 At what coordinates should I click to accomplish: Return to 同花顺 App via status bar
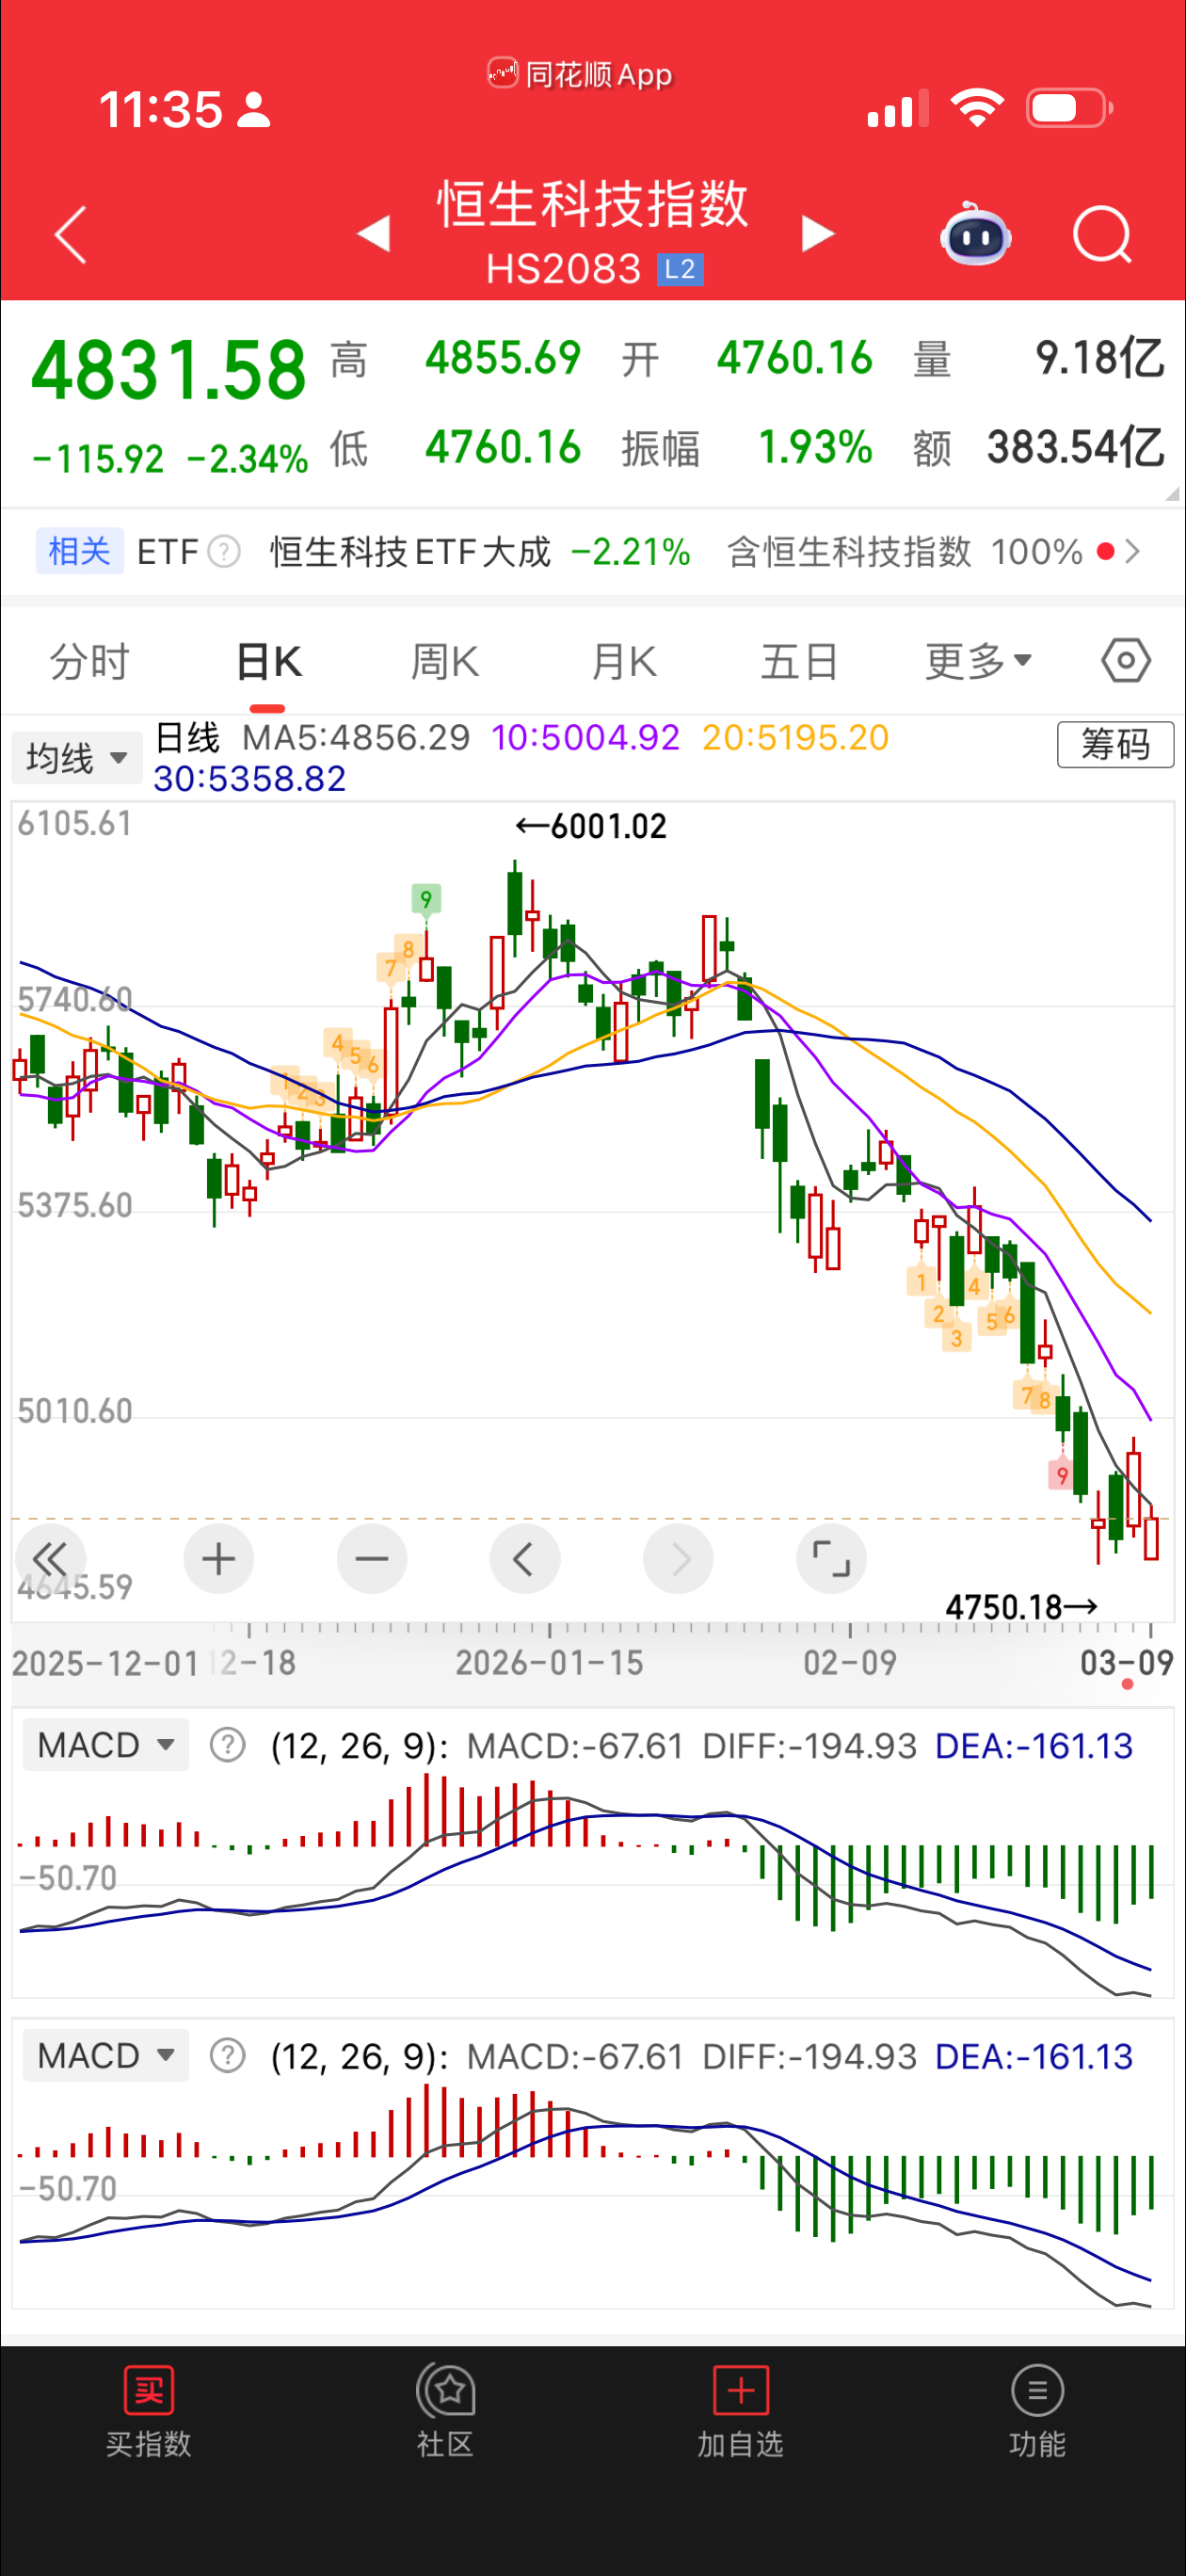pos(580,74)
